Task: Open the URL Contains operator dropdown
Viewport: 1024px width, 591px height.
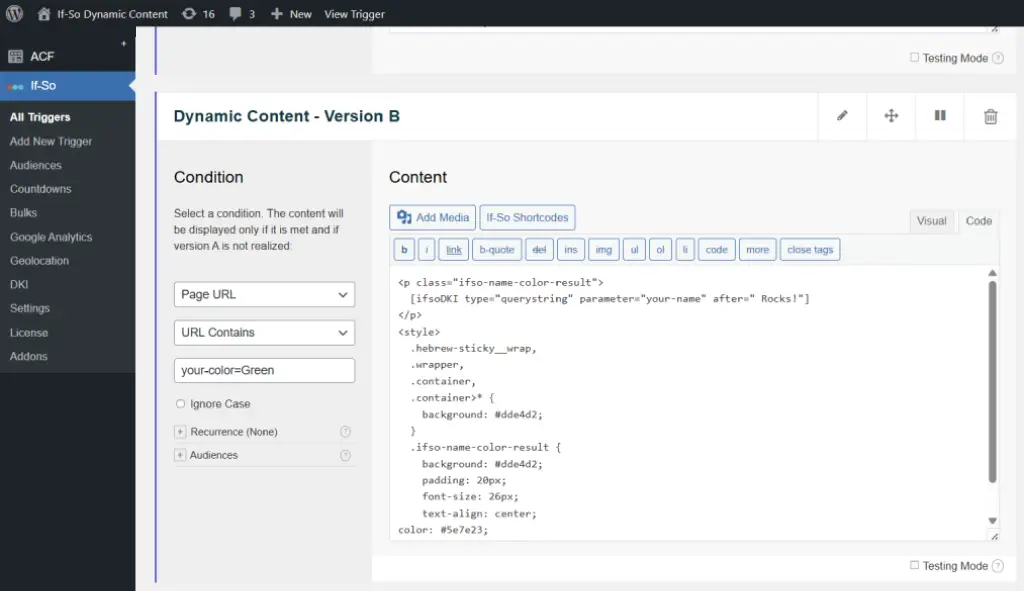Action: point(264,332)
